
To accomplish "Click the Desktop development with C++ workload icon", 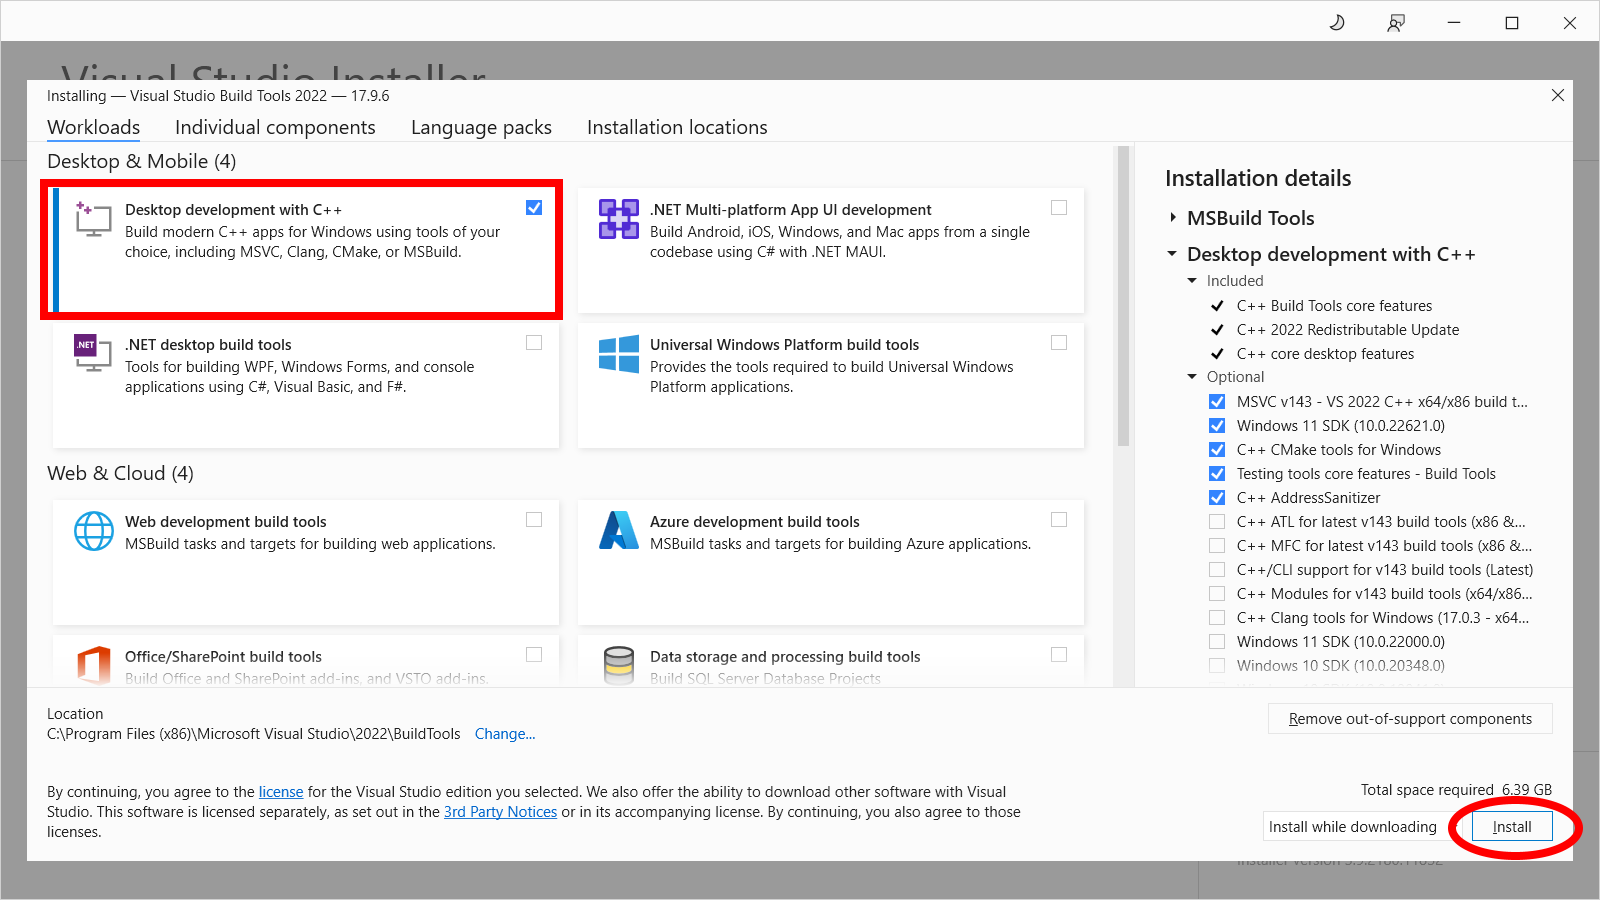I will (93, 219).
